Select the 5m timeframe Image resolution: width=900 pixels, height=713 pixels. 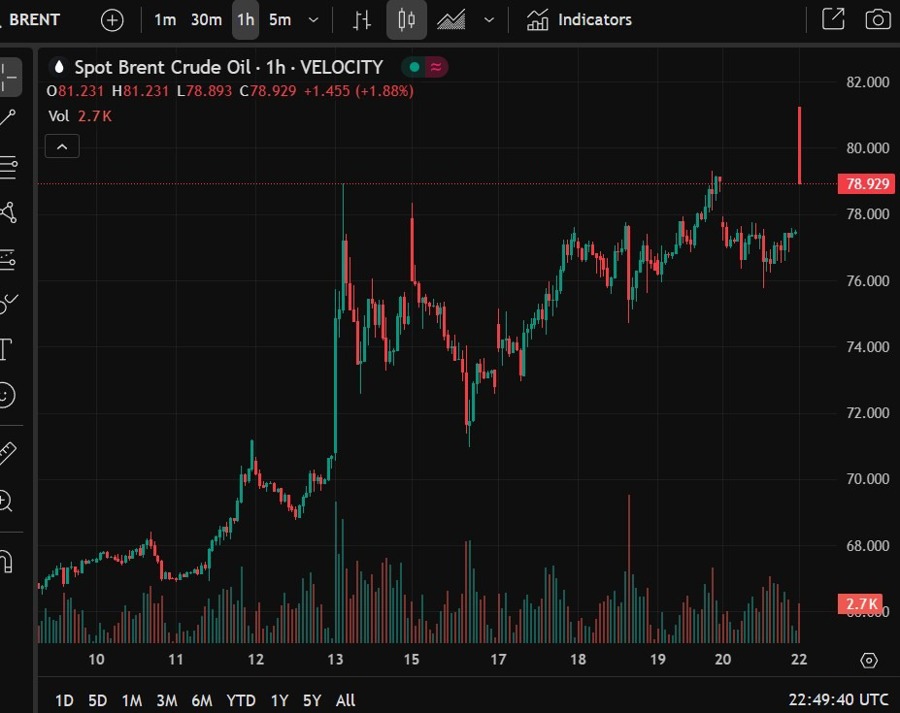(280, 20)
